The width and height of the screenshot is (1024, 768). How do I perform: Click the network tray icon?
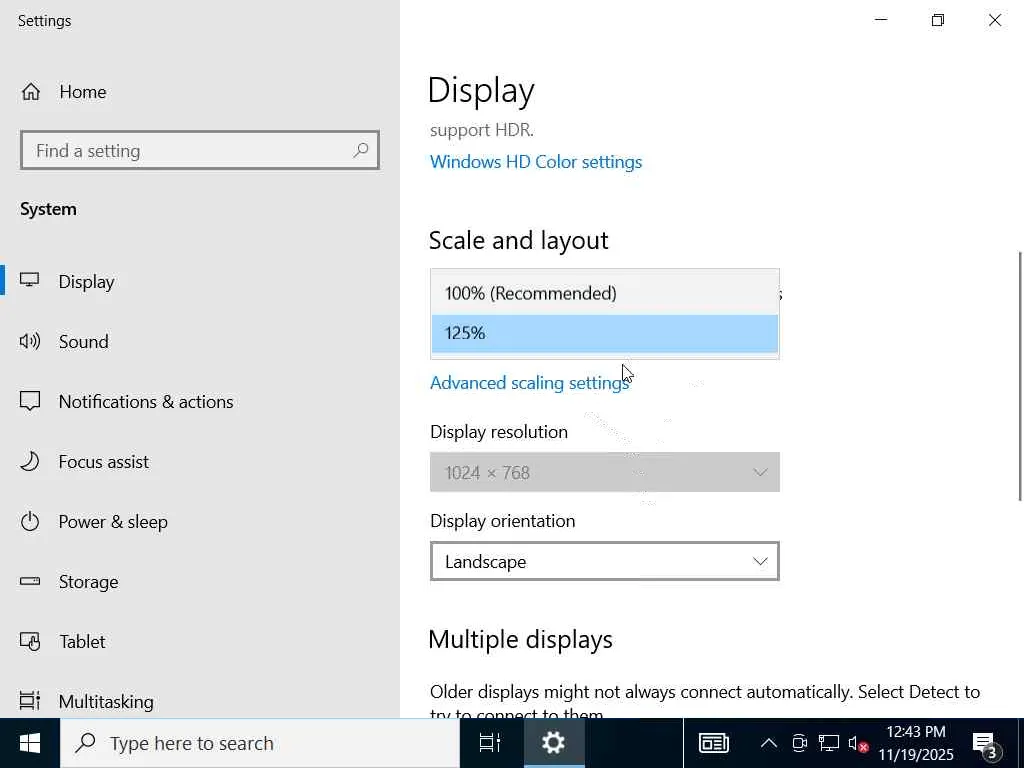click(829, 743)
